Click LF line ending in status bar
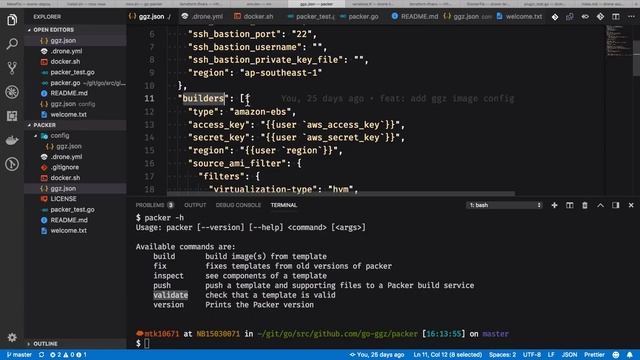640x360 pixels. pyautogui.click(x=551, y=355)
